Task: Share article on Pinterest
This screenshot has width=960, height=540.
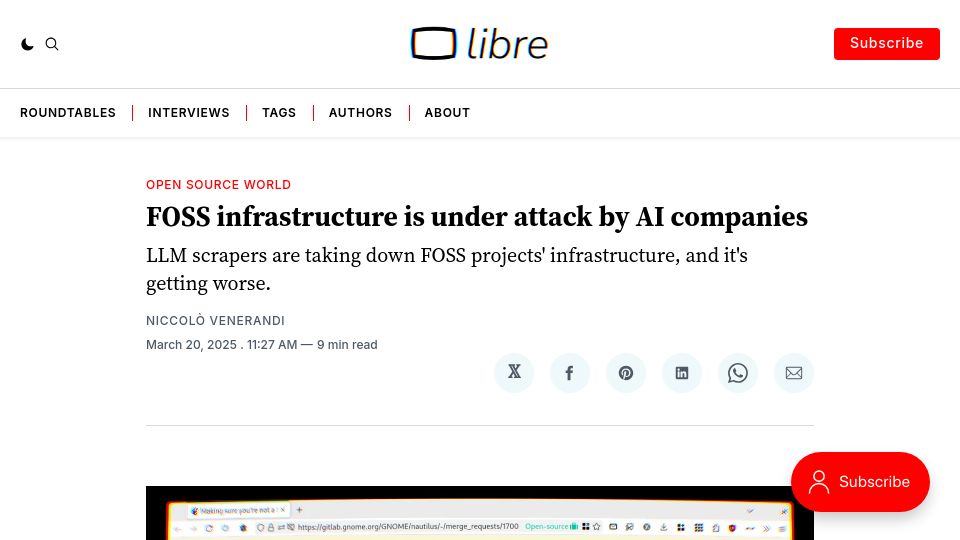Action: click(626, 373)
